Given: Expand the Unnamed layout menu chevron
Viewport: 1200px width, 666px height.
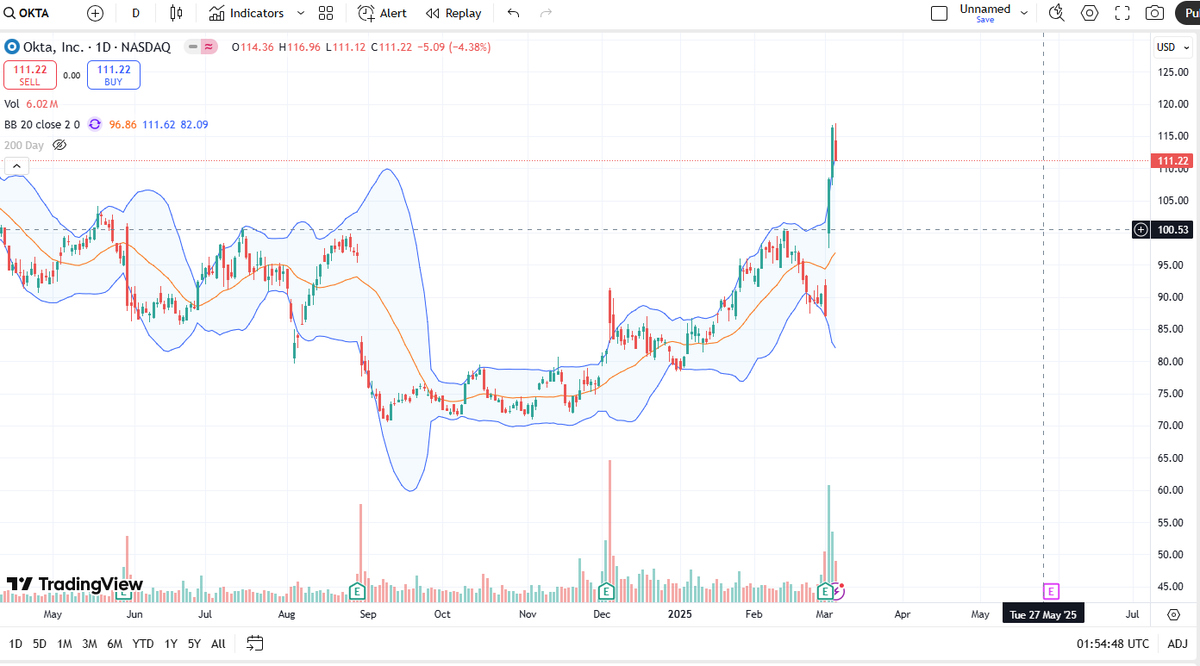Looking at the screenshot, I should 1024,13.
